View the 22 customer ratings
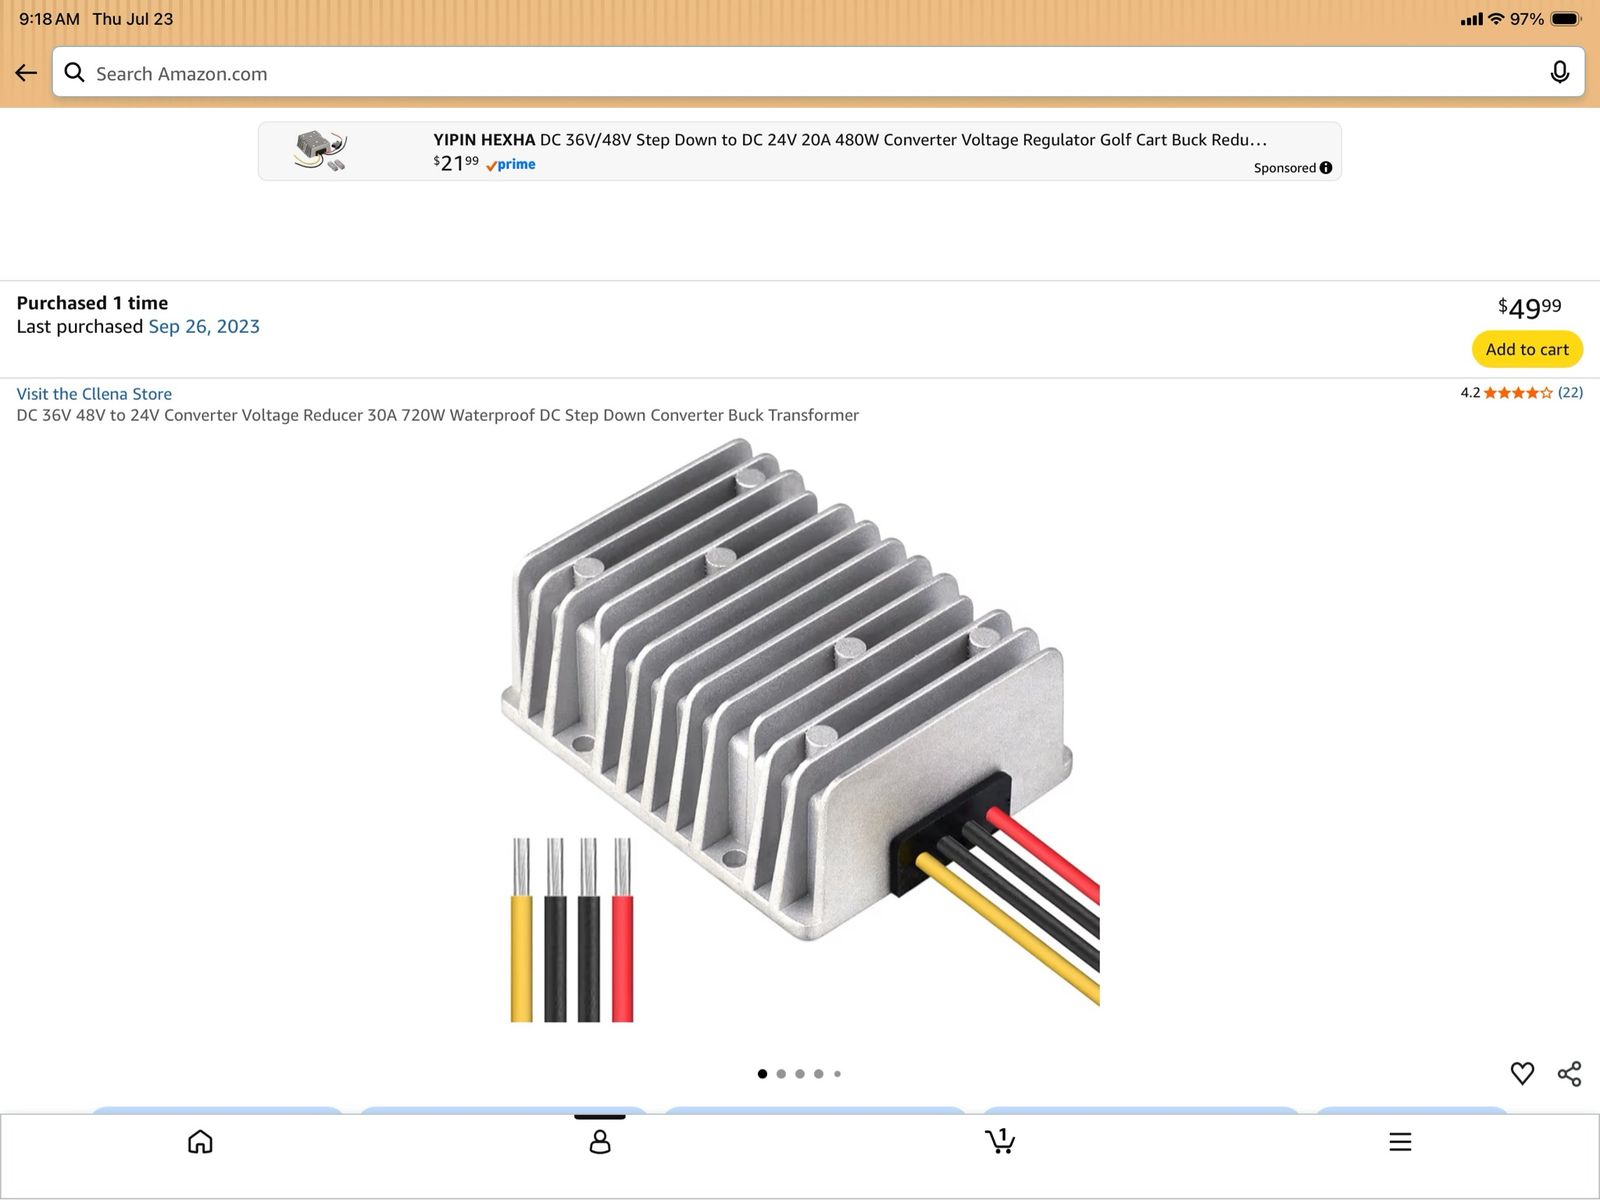 coord(1570,392)
